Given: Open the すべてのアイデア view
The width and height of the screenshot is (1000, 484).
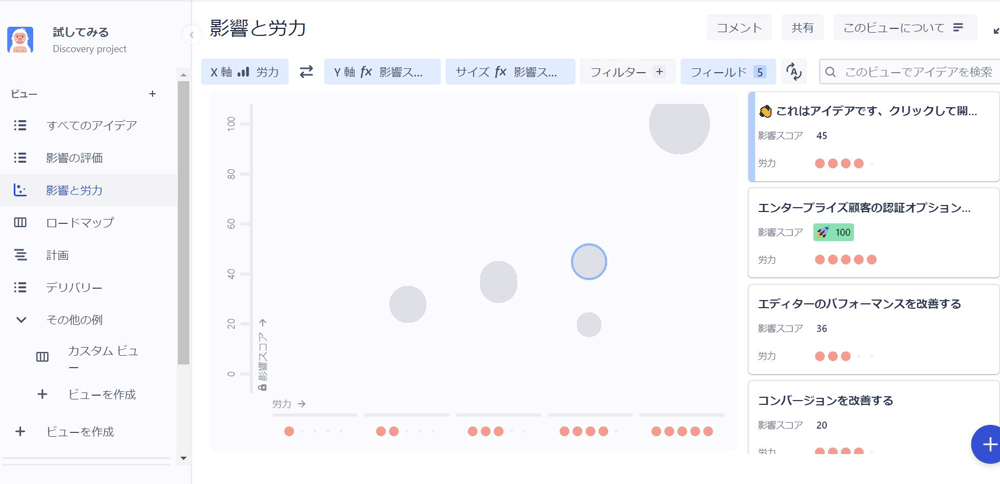Looking at the screenshot, I should click(x=91, y=126).
